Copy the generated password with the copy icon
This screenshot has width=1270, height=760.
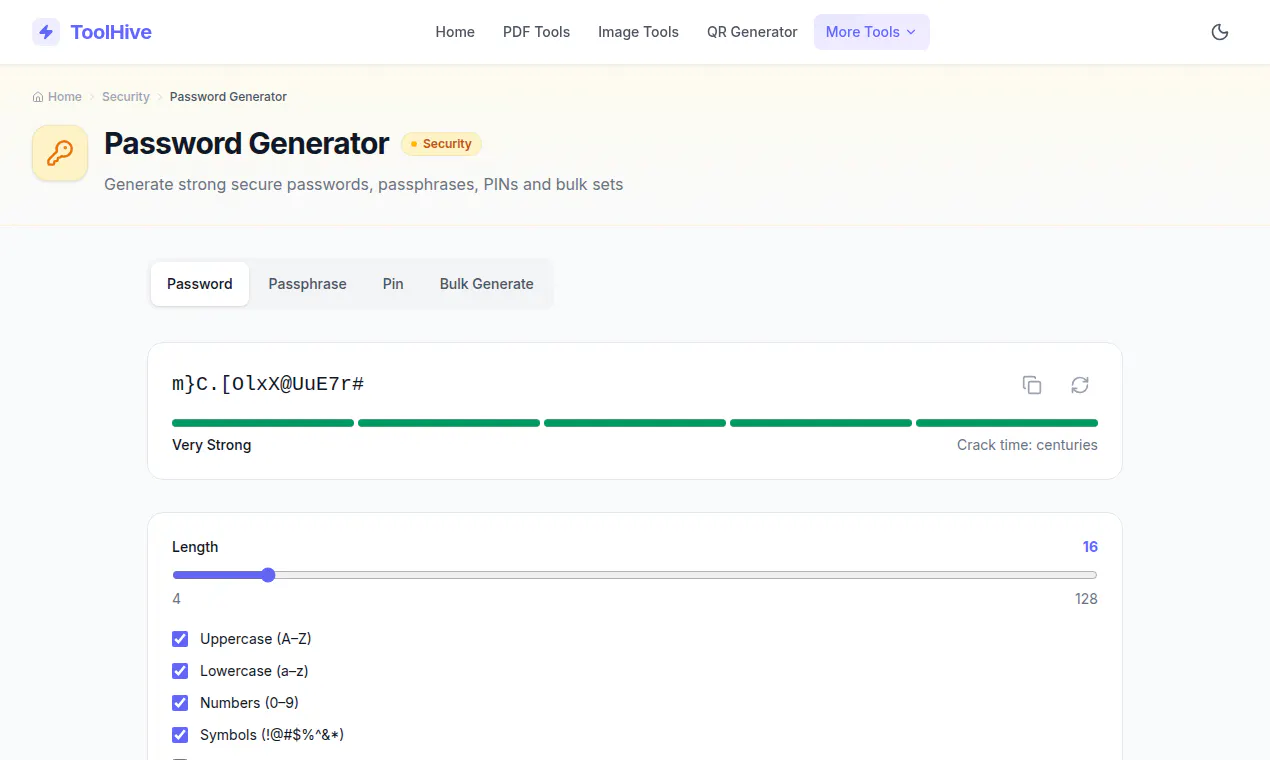point(1032,385)
